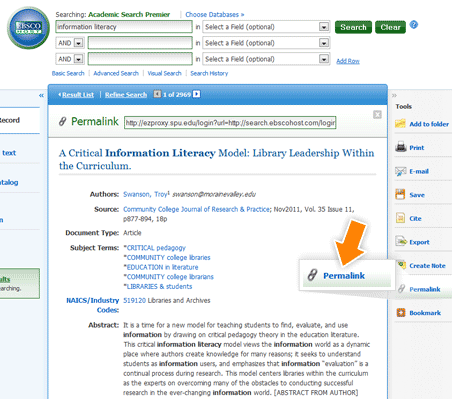Click subject term COMMUNITY college libraries
The height and width of the screenshot is (399, 452).
[x=168, y=258]
